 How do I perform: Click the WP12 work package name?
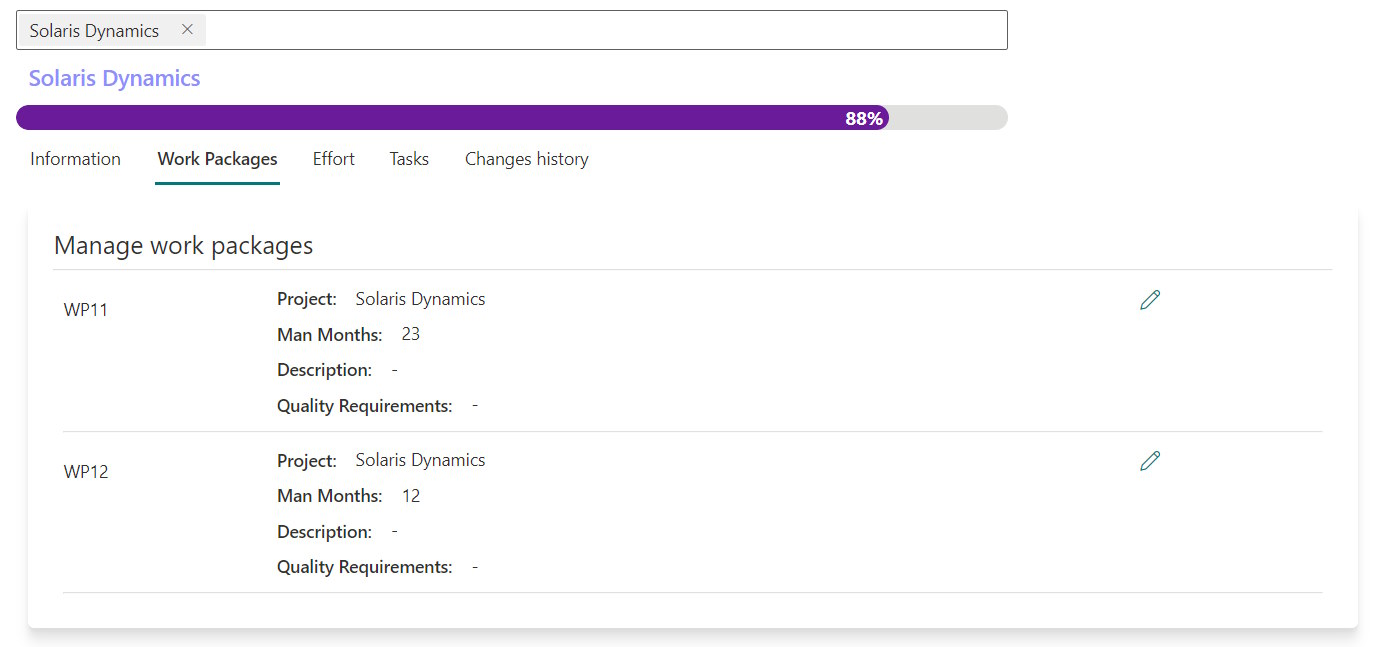coord(86,472)
